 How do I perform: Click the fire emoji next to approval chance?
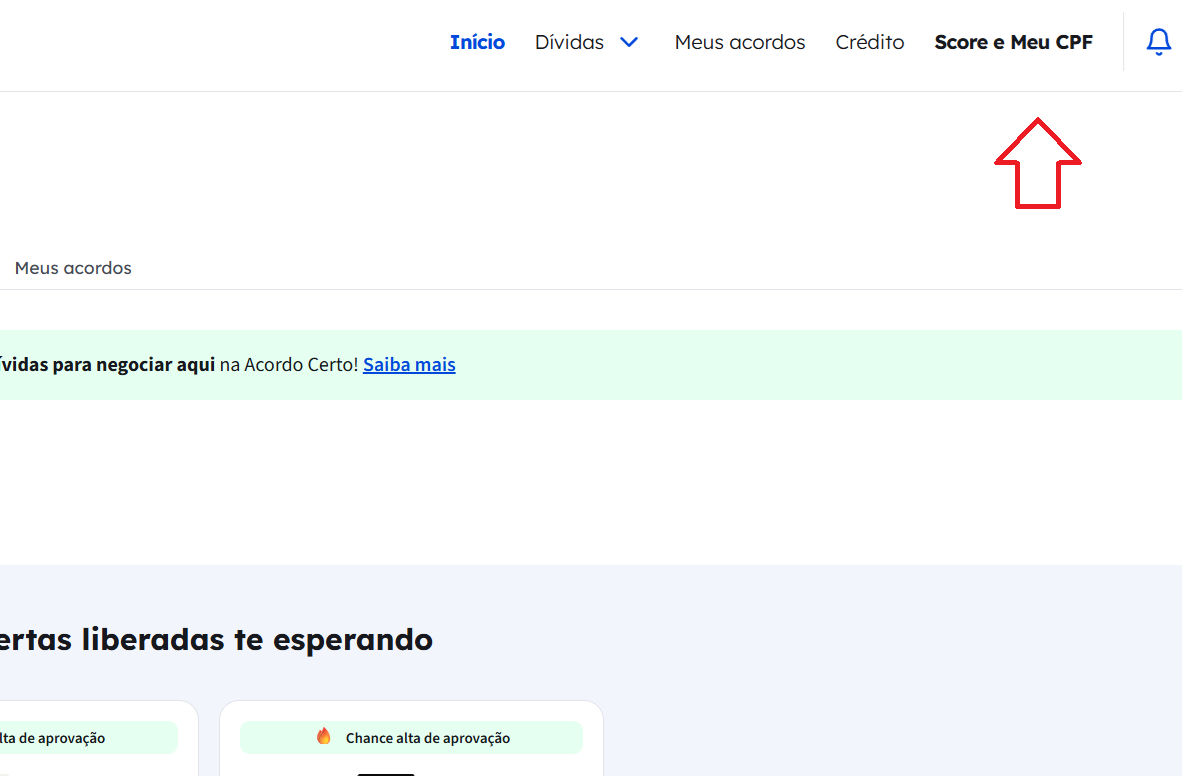323,737
